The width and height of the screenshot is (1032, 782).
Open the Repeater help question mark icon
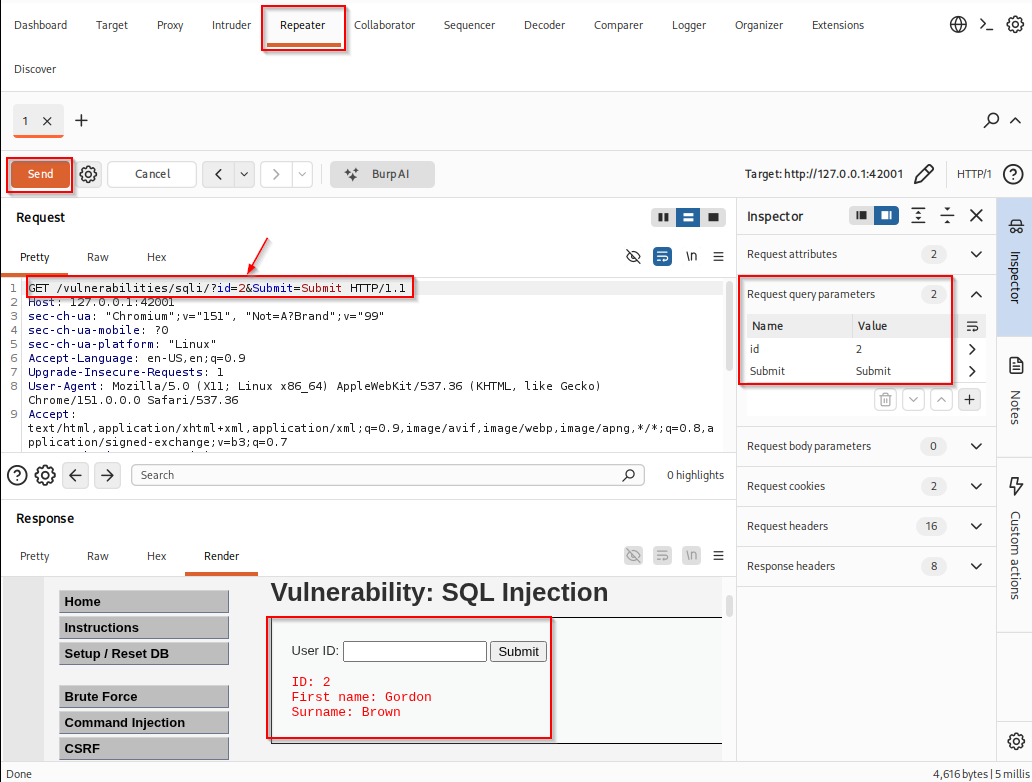click(x=1013, y=174)
